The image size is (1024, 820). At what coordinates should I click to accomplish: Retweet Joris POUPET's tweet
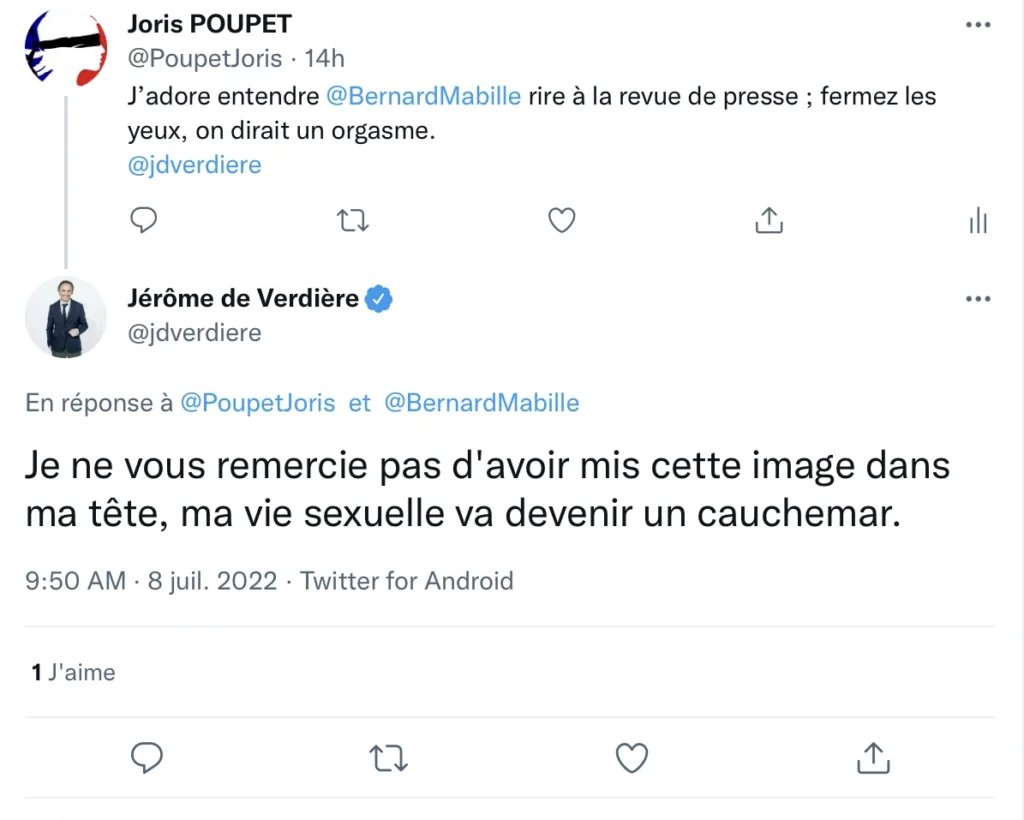click(352, 220)
